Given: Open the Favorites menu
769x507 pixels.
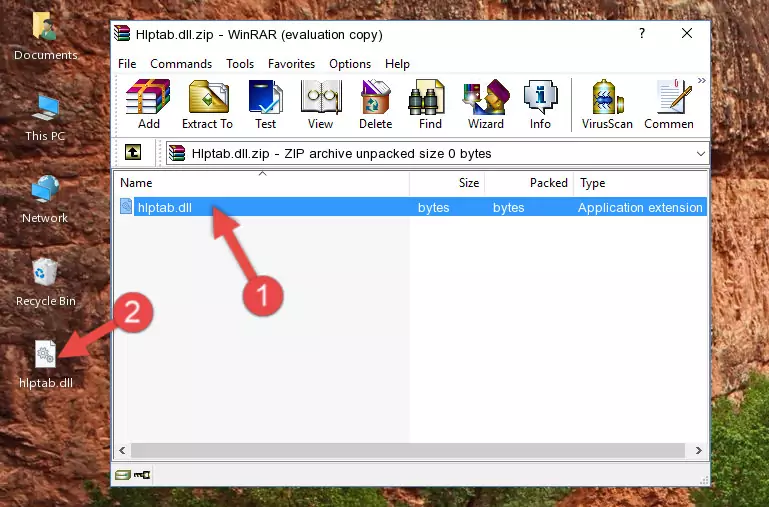Looking at the screenshot, I should [291, 64].
